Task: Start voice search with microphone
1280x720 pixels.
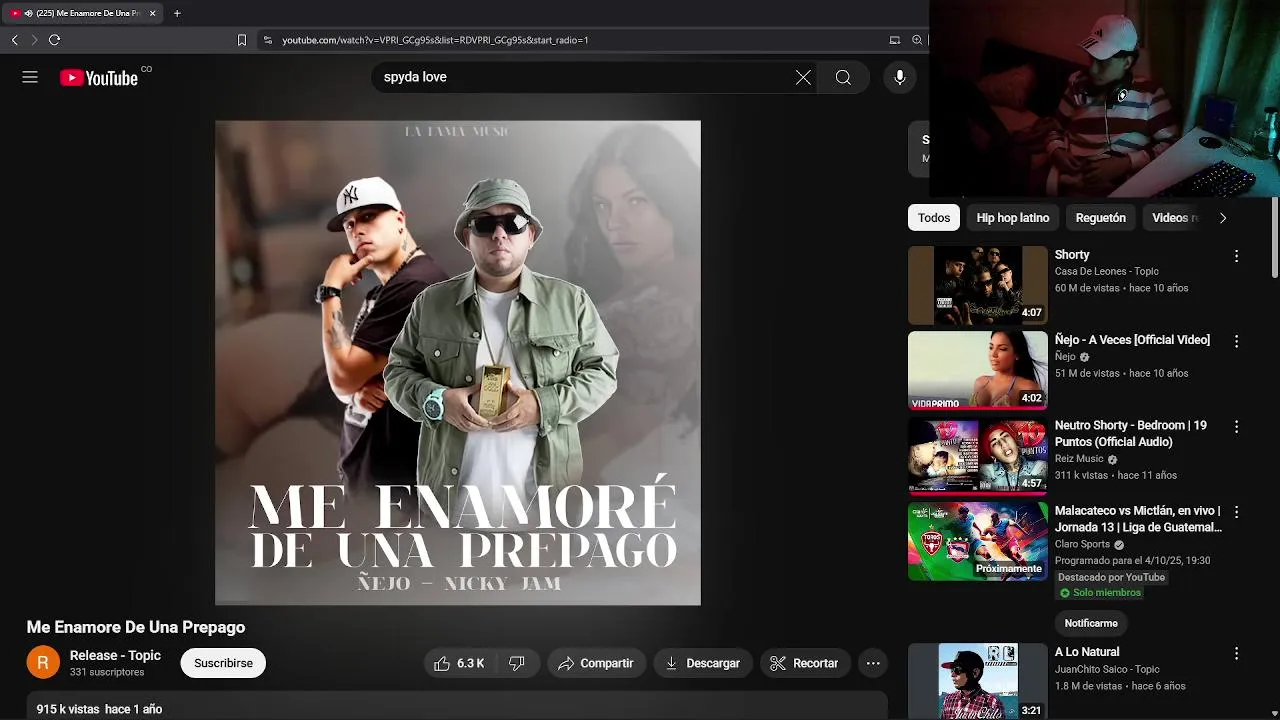Action: pos(900,77)
